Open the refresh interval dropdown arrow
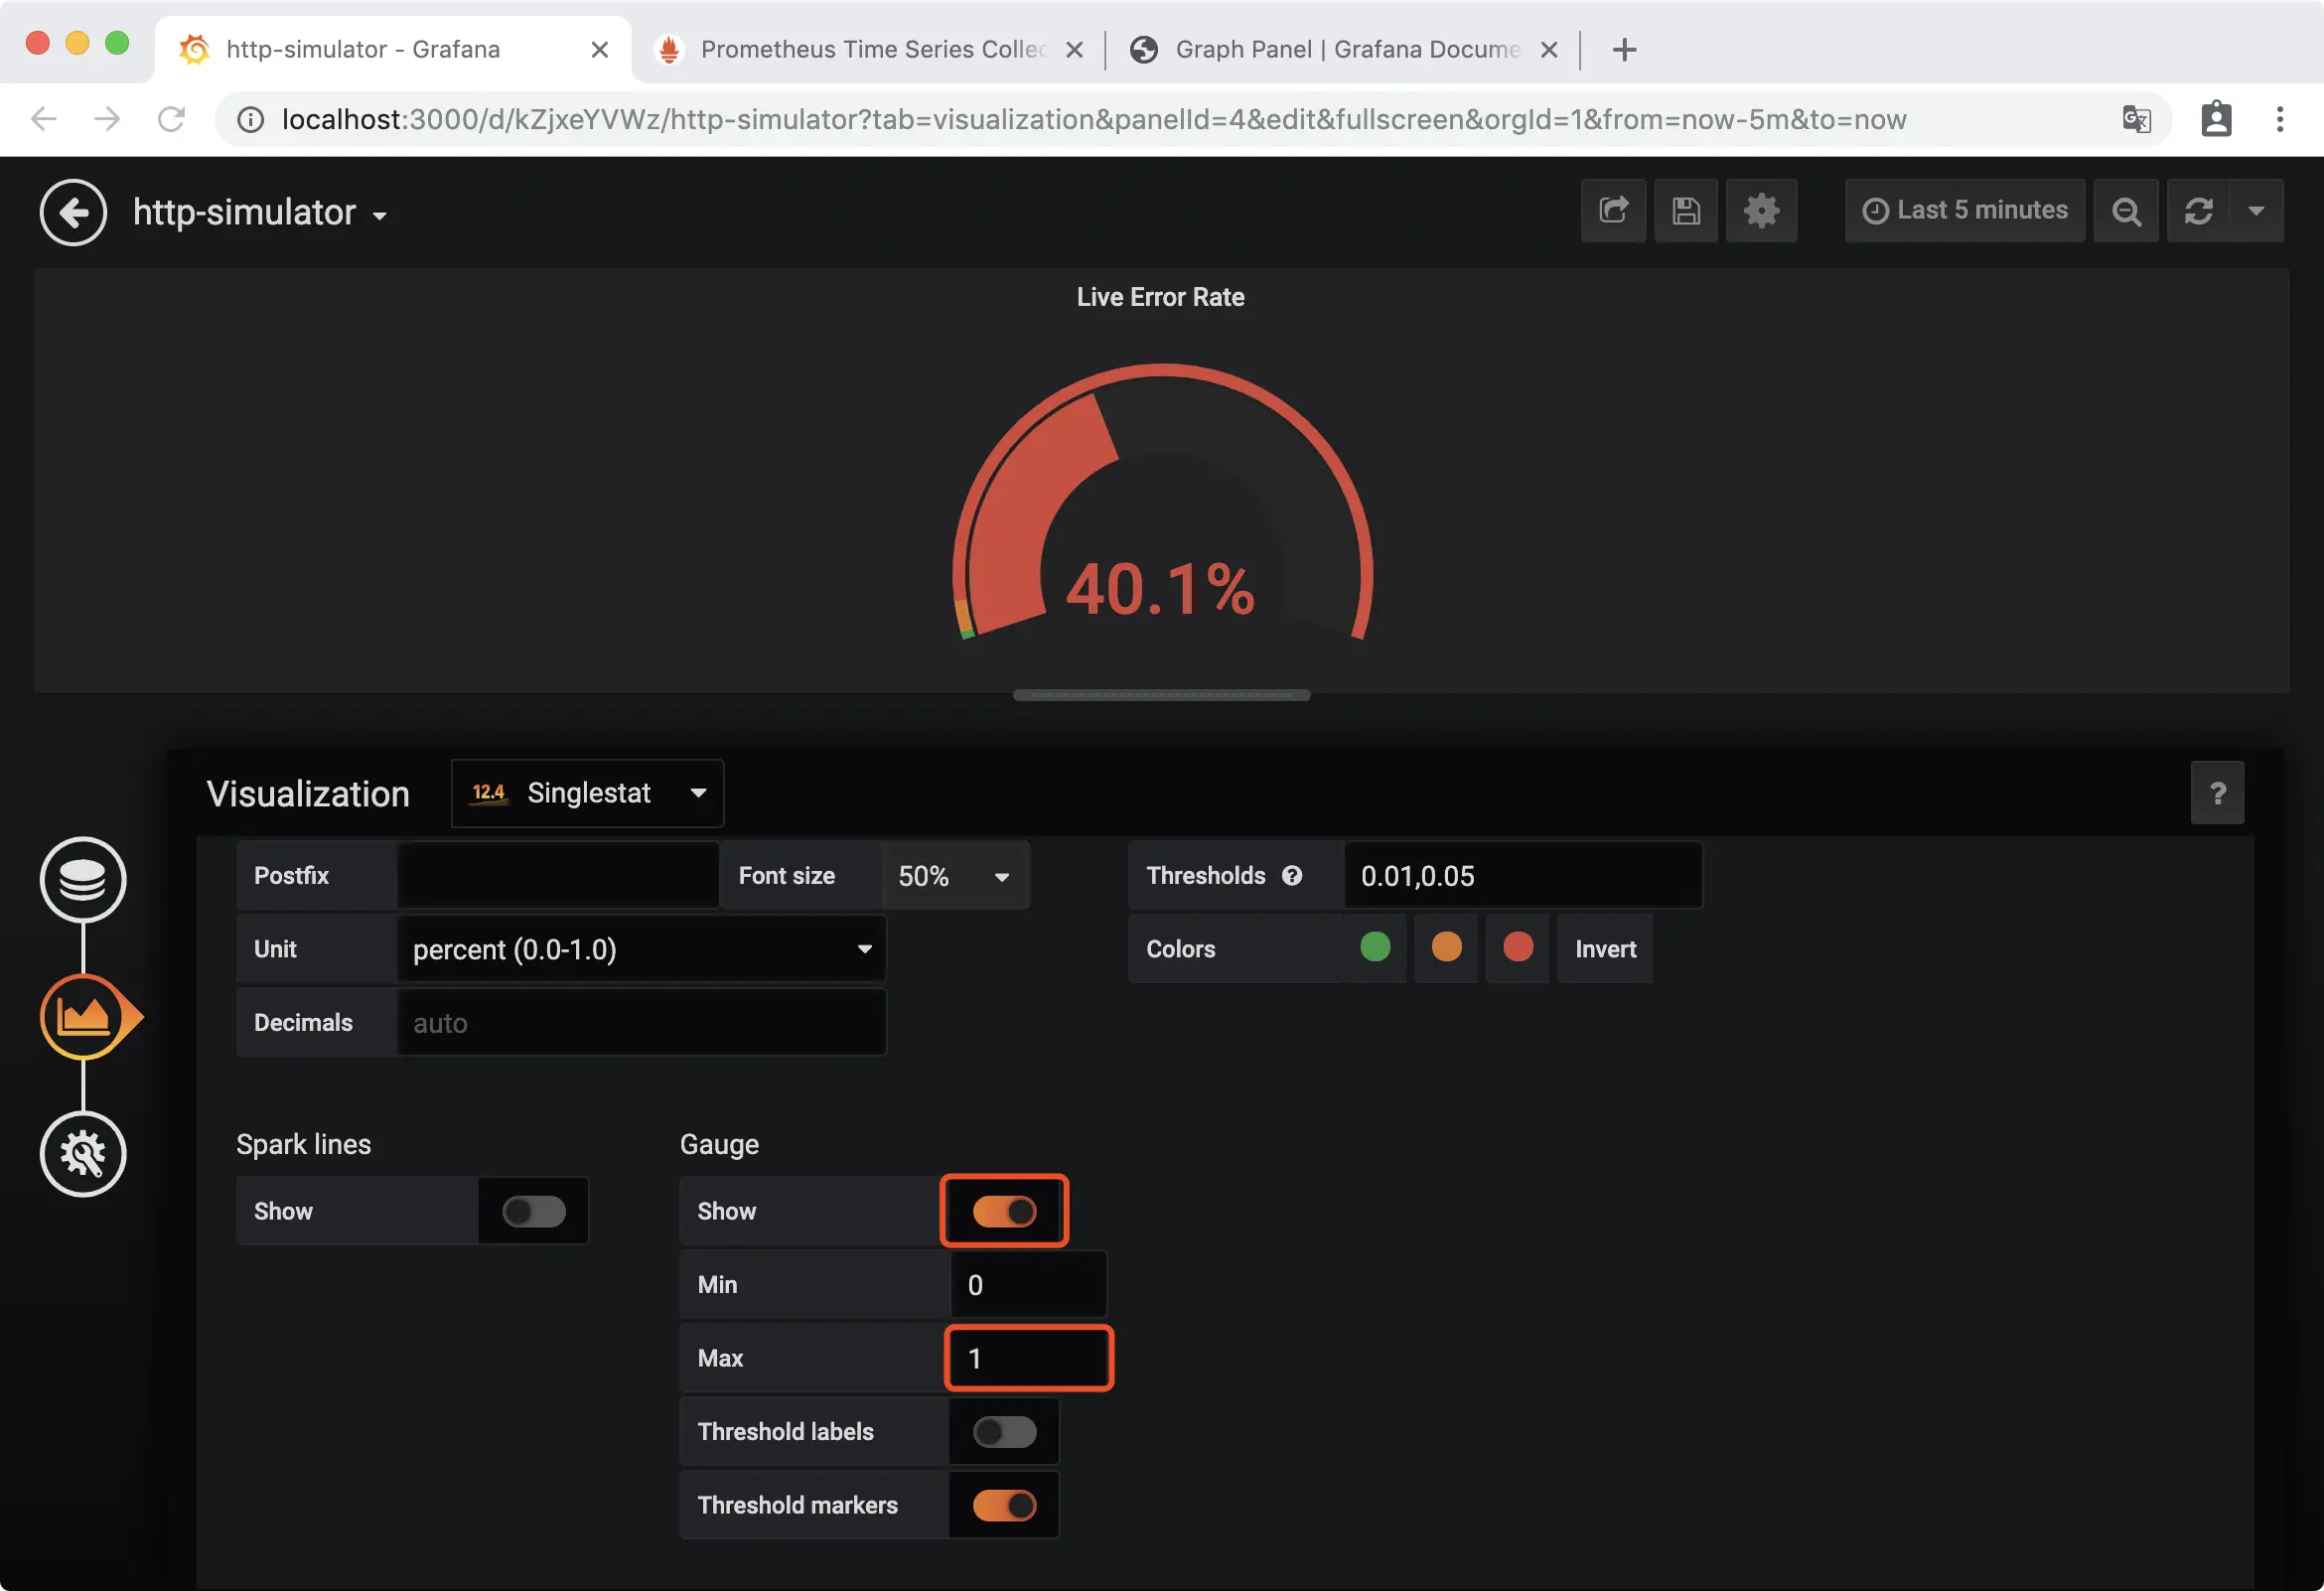Image resolution: width=2324 pixels, height=1591 pixels. 2256,211
